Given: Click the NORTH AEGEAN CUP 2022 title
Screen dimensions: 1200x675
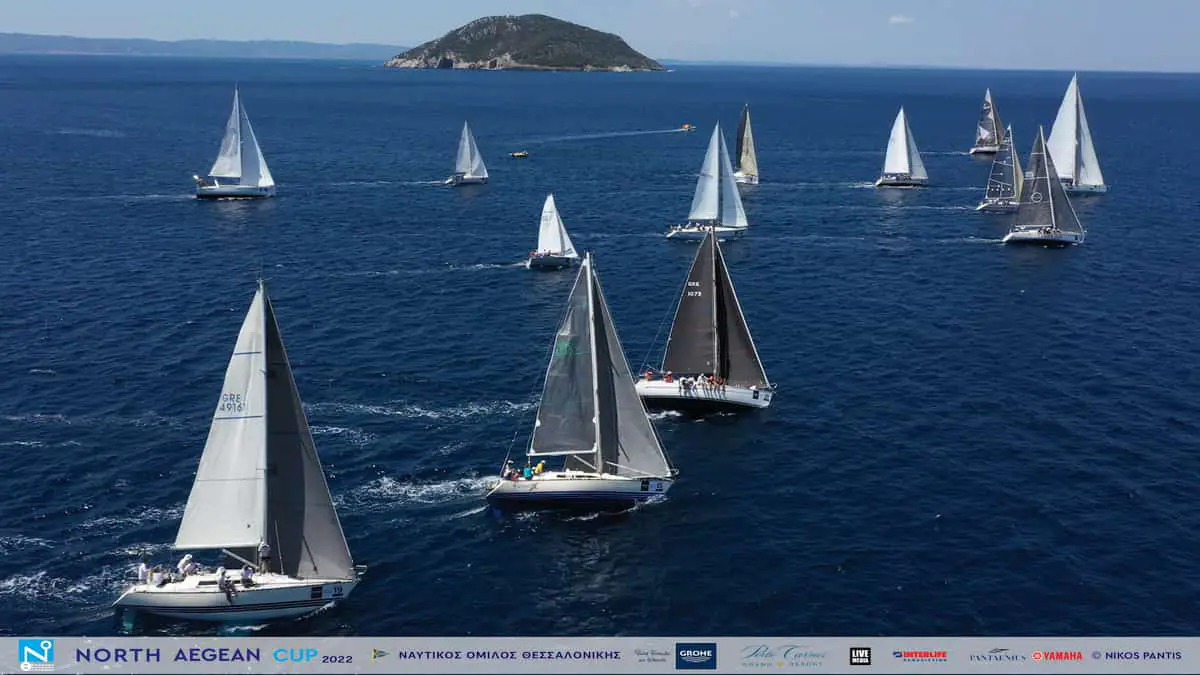Looking at the screenshot, I should [213, 656].
